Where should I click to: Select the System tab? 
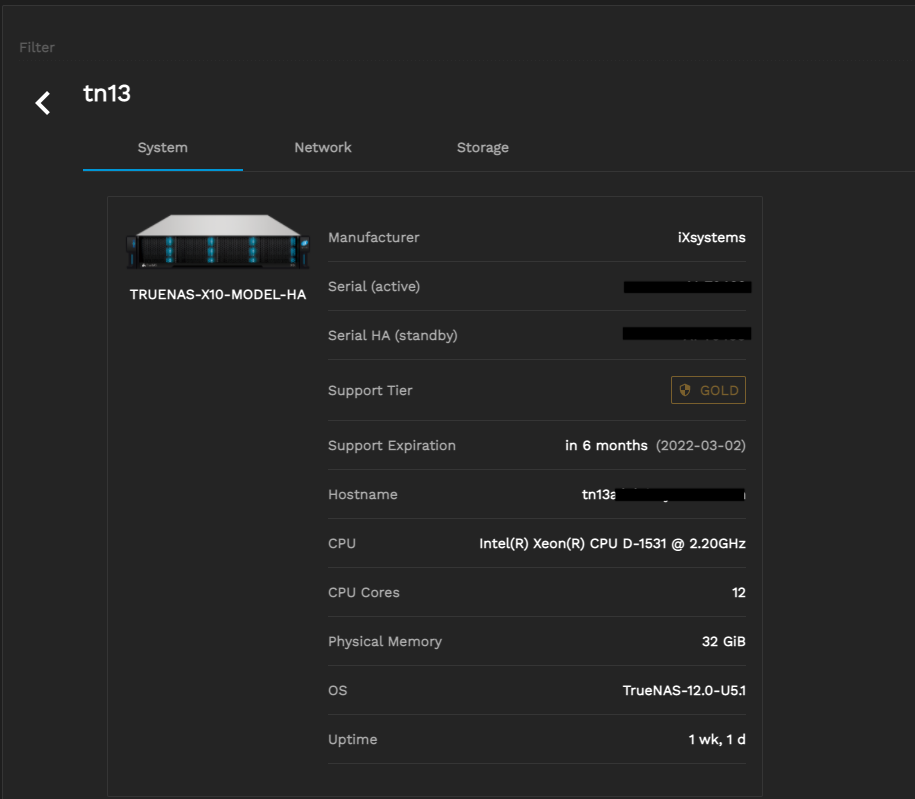pyautogui.click(x=162, y=148)
